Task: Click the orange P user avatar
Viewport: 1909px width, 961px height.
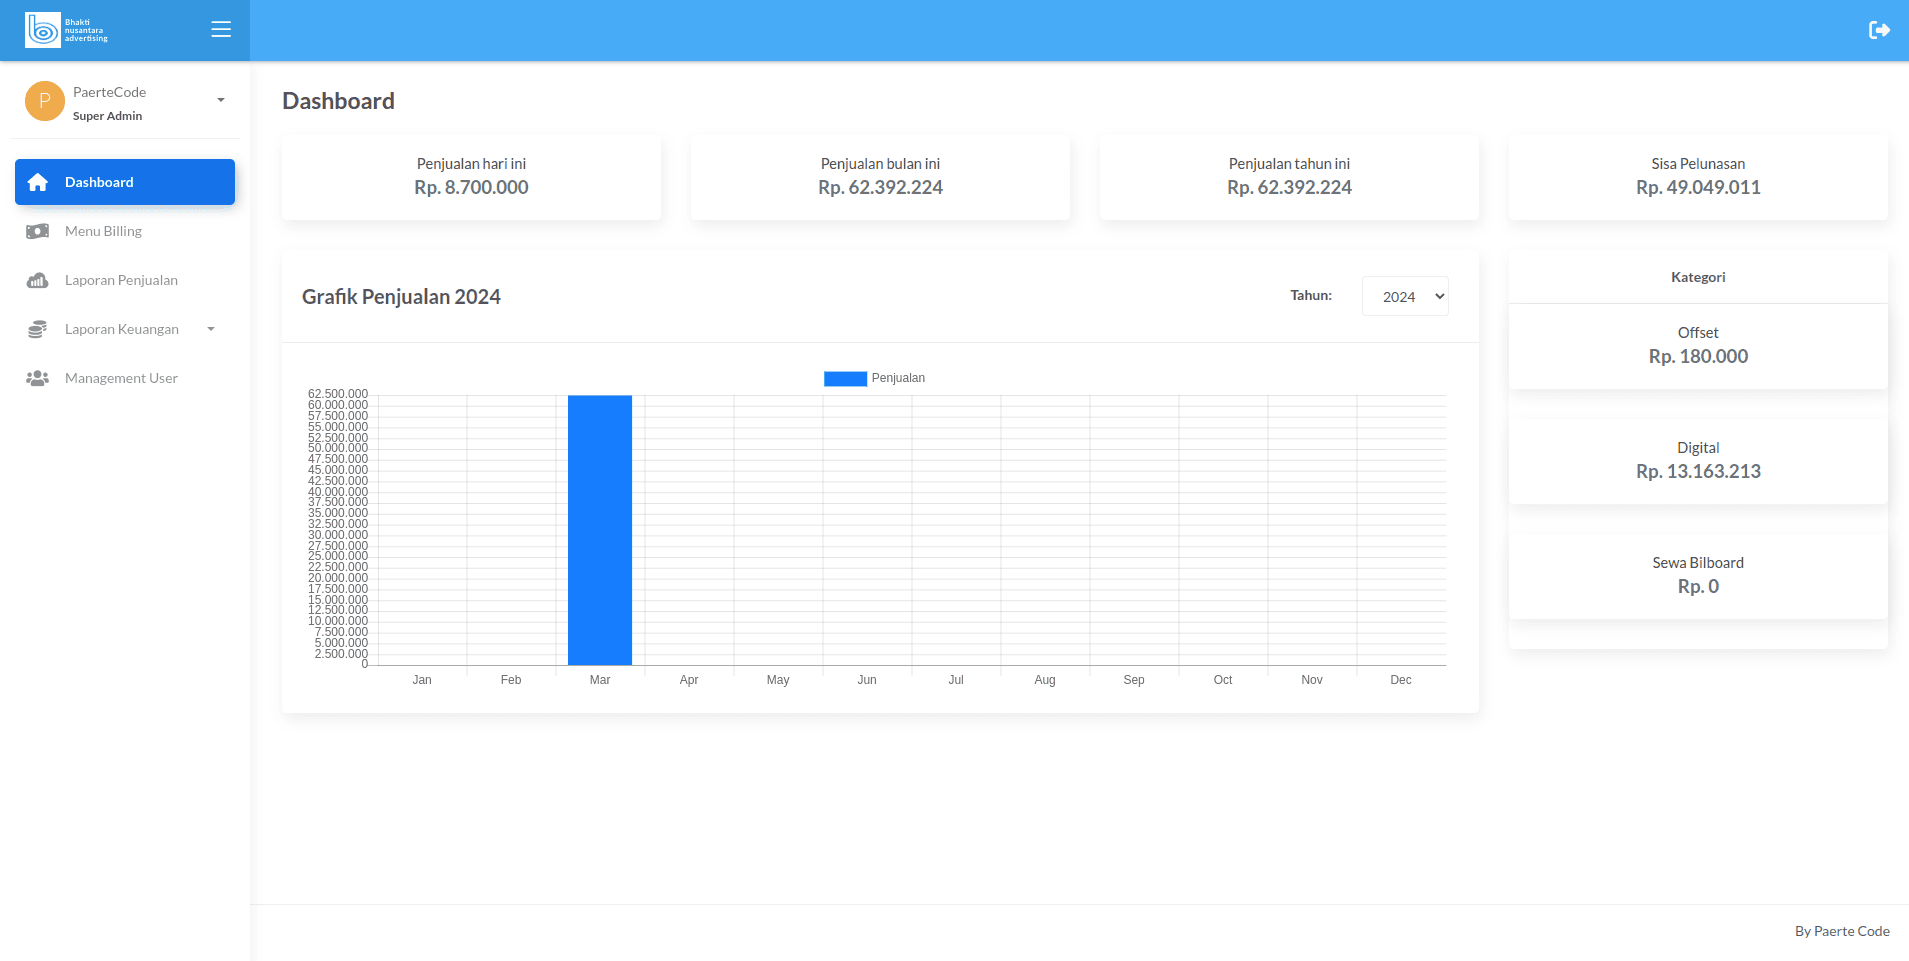Action: [x=45, y=101]
